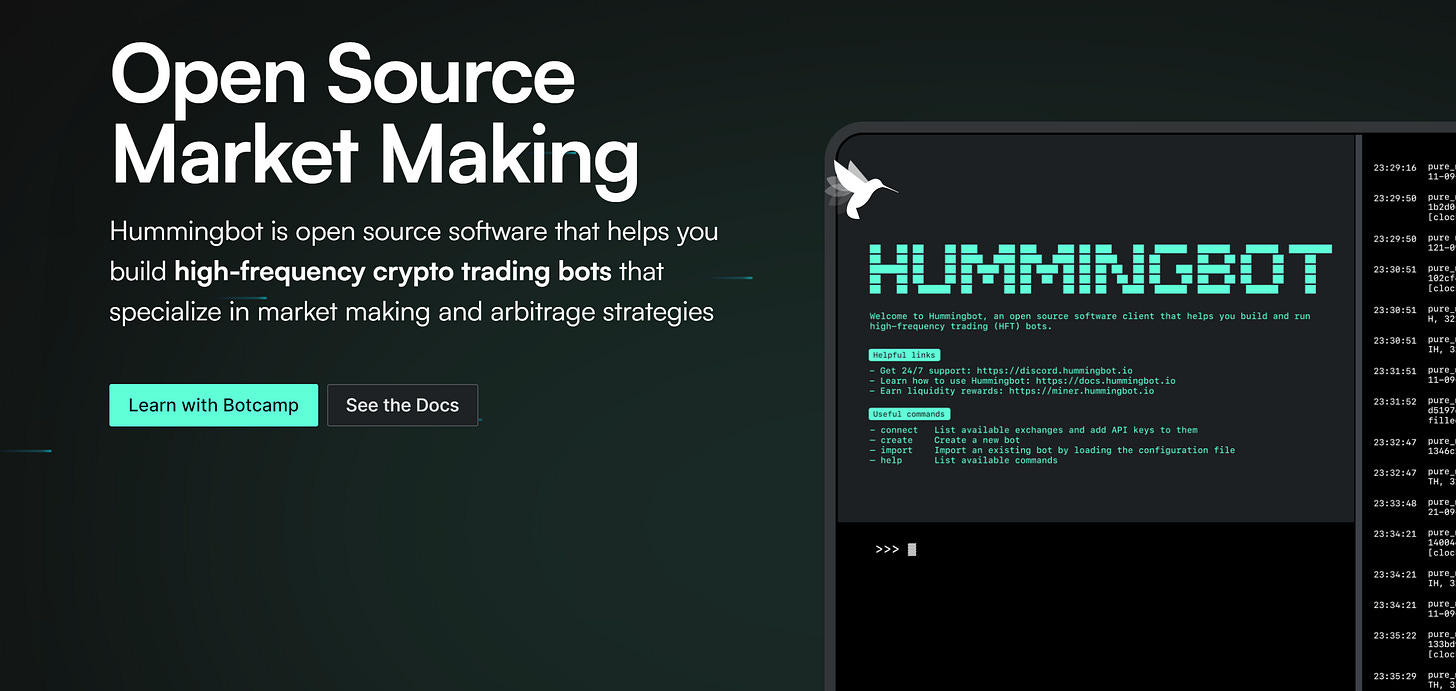Select the help command row
This screenshot has width=1456, height=691.
[x=963, y=460]
